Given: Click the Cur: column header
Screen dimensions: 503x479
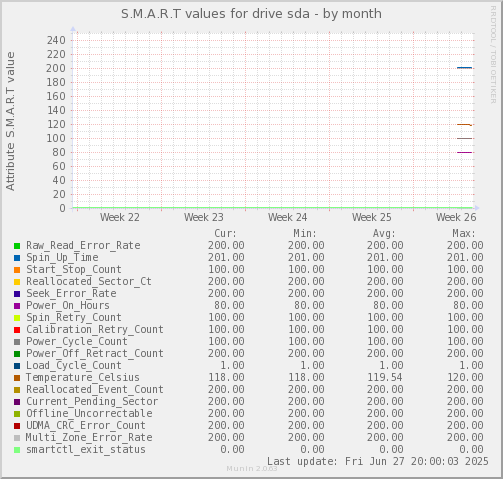Looking at the screenshot, I should point(226,233).
